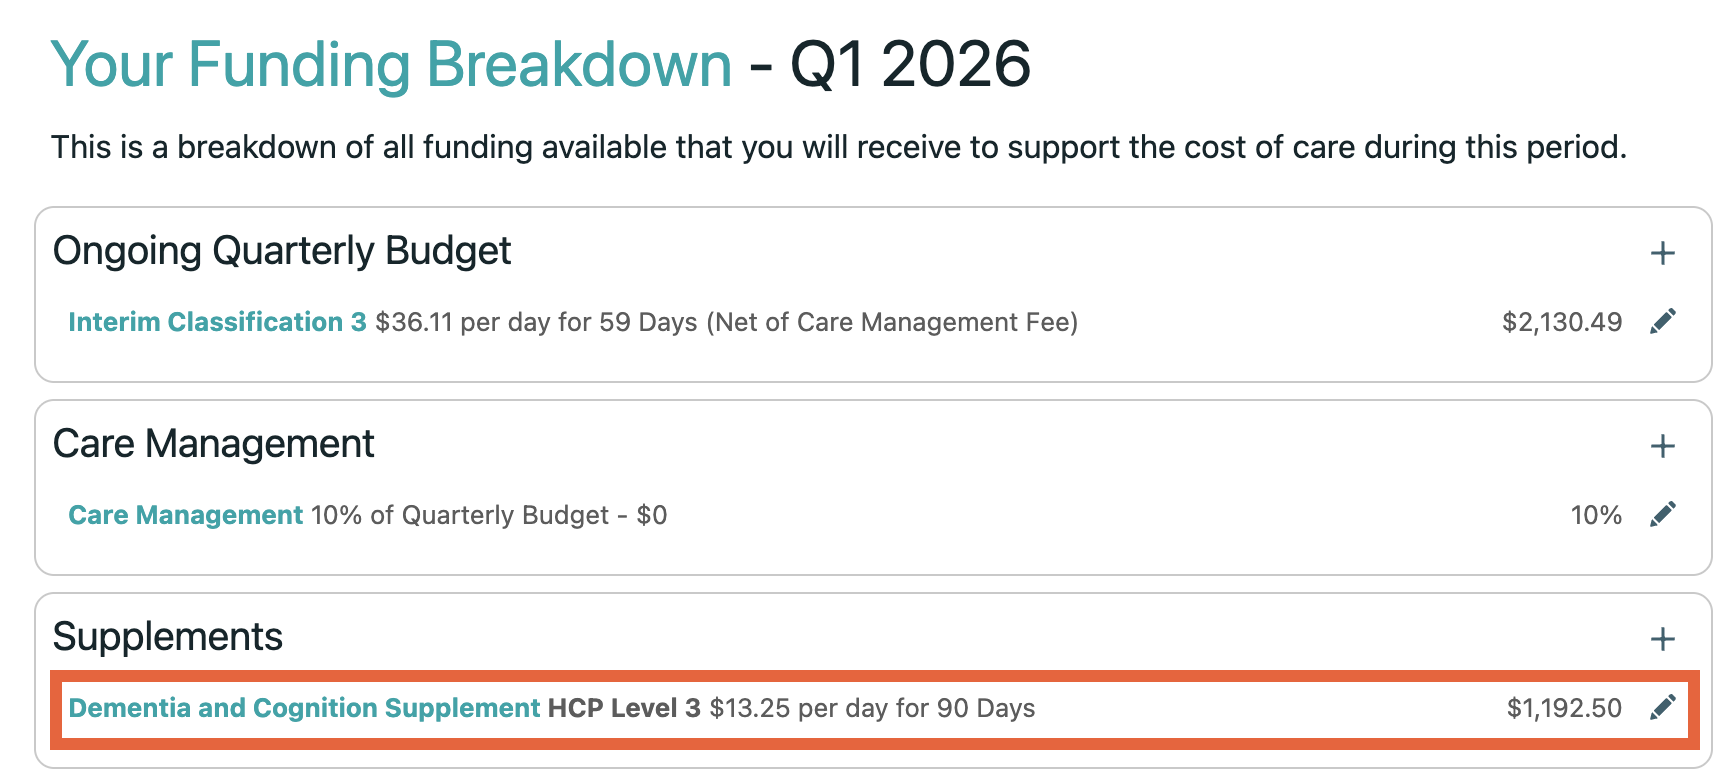Select the $1,192.50 supplement amount
The width and height of the screenshot is (1716, 782).
1563,707
